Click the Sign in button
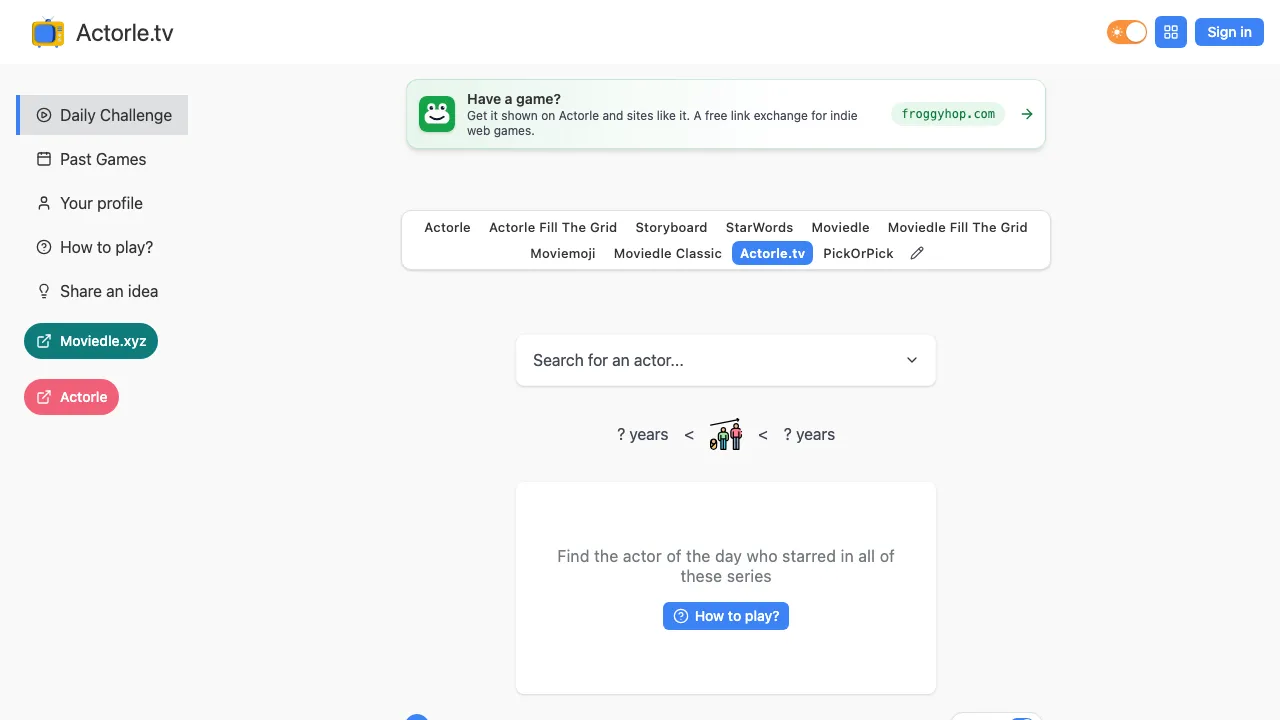1280x720 pixels. (1229, 32)
